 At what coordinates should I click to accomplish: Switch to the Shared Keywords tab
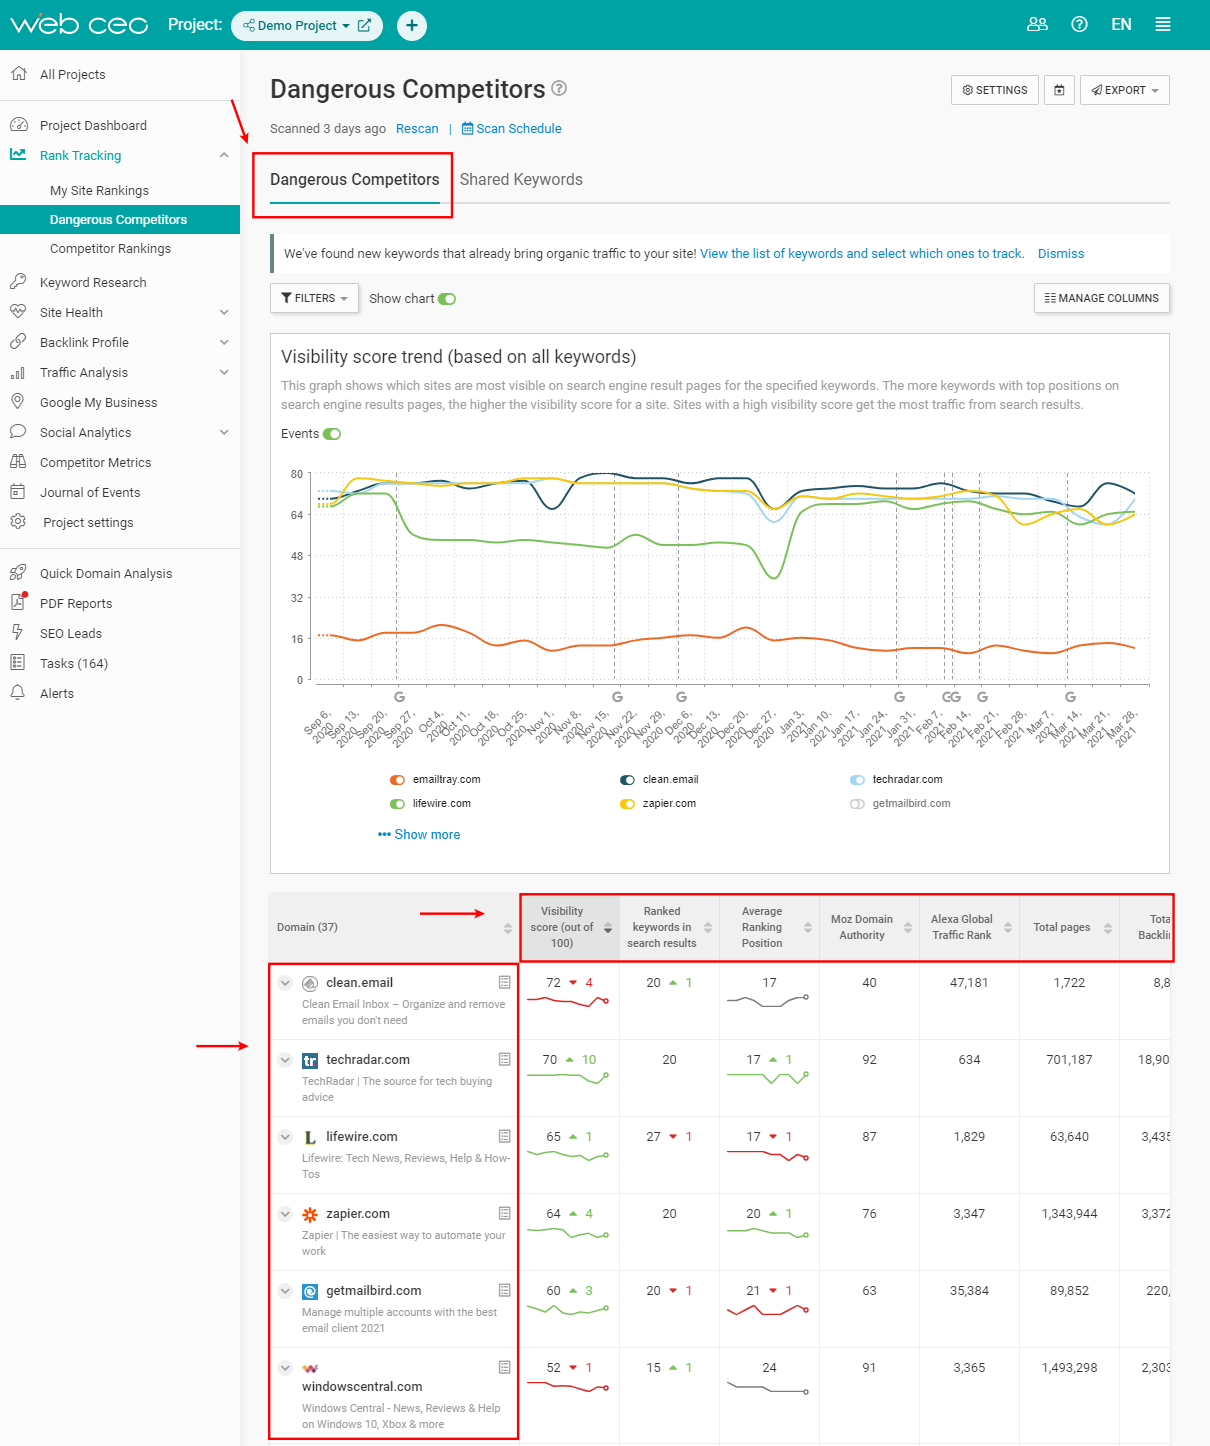[x=521, y=180]
